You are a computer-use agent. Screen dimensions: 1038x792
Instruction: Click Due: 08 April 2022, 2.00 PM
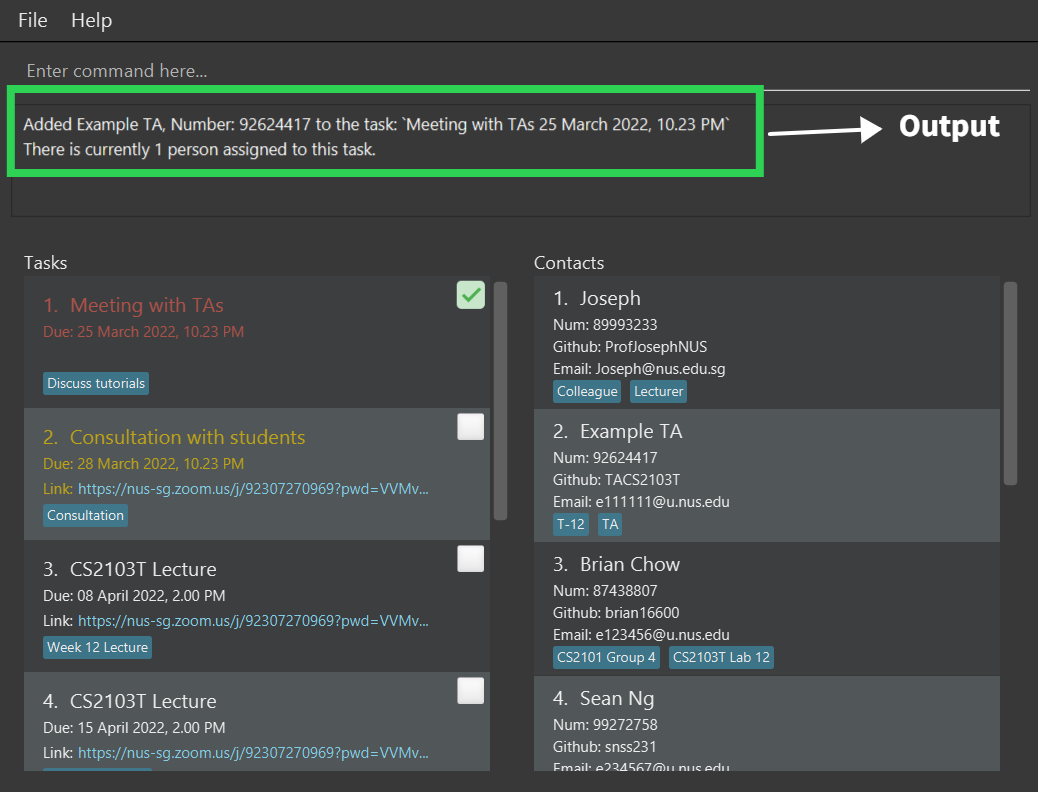click(x=134, y=596)
